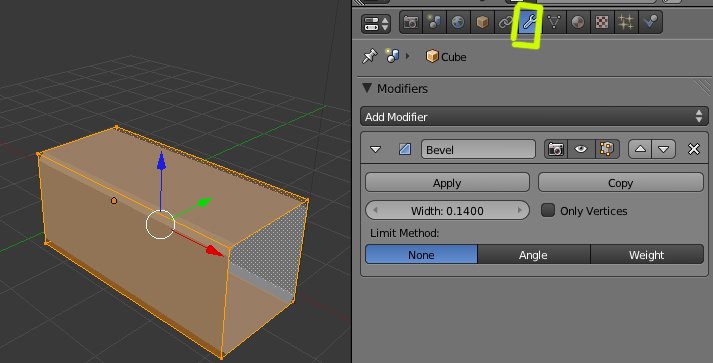The width and height of the screenshot is (713, 363).
Task: Open the Modifiers wrench tab
Action: [529, 22]
